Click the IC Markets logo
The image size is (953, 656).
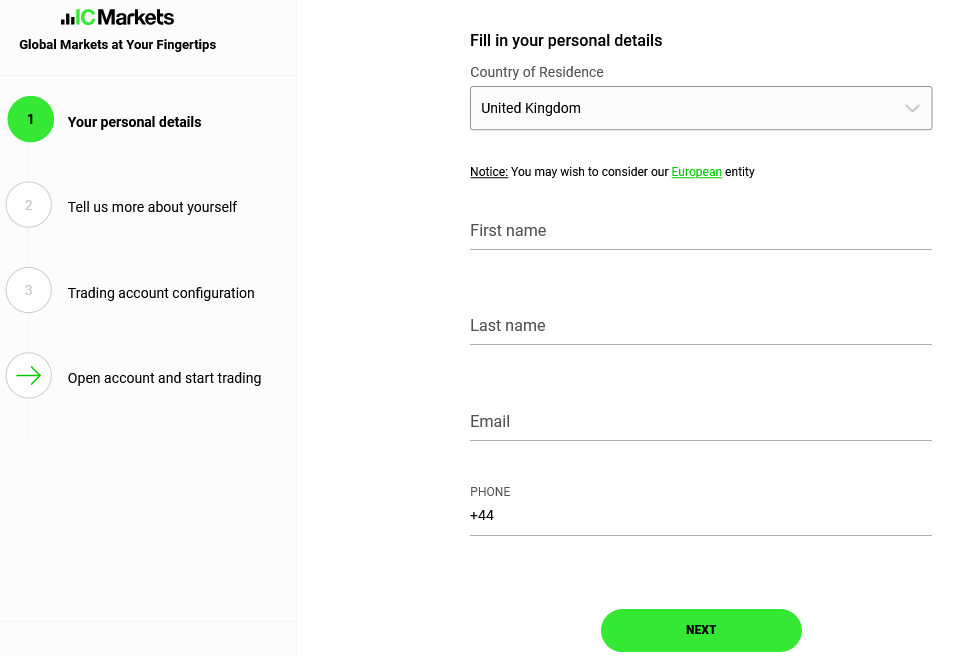point(117,18)
